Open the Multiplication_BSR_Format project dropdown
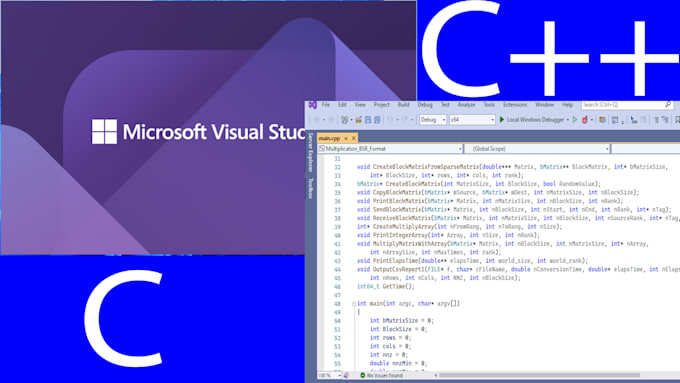Screen dimensions: 680x383 coord(390,149)
